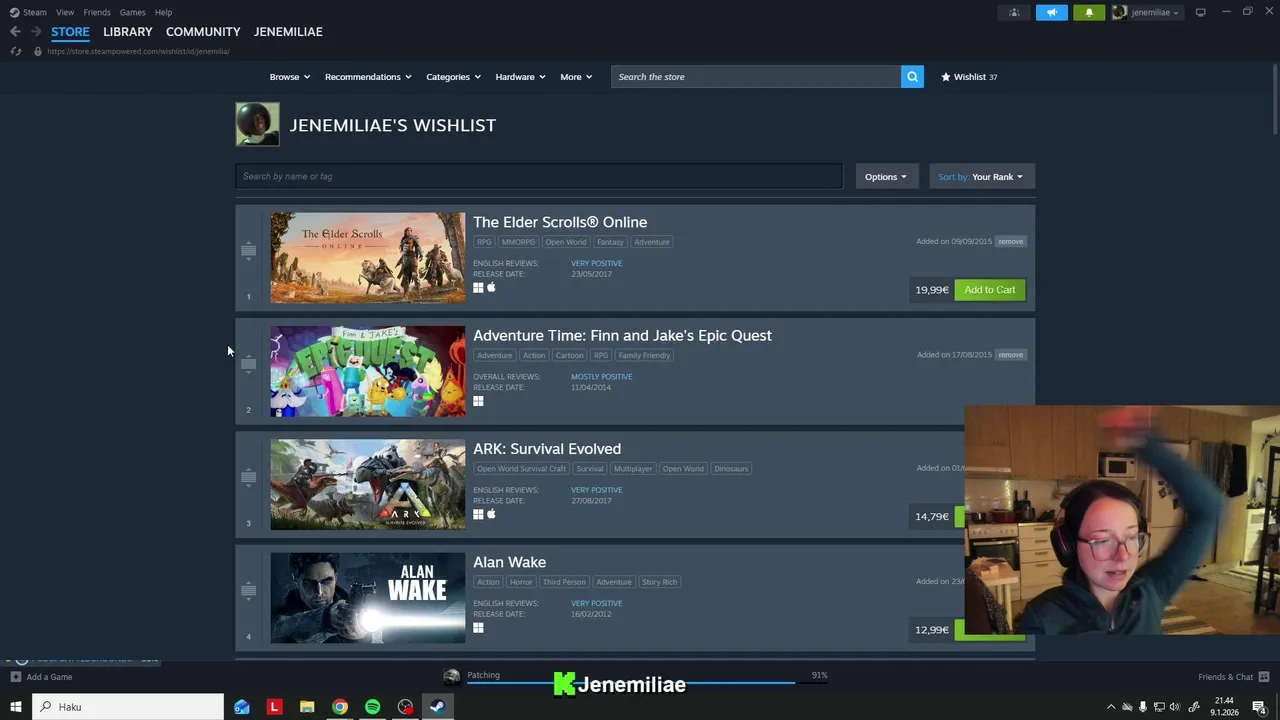Click the MMORPG tag on Elder Scrolls Online

pyautogui.click(x=518, y=242)
